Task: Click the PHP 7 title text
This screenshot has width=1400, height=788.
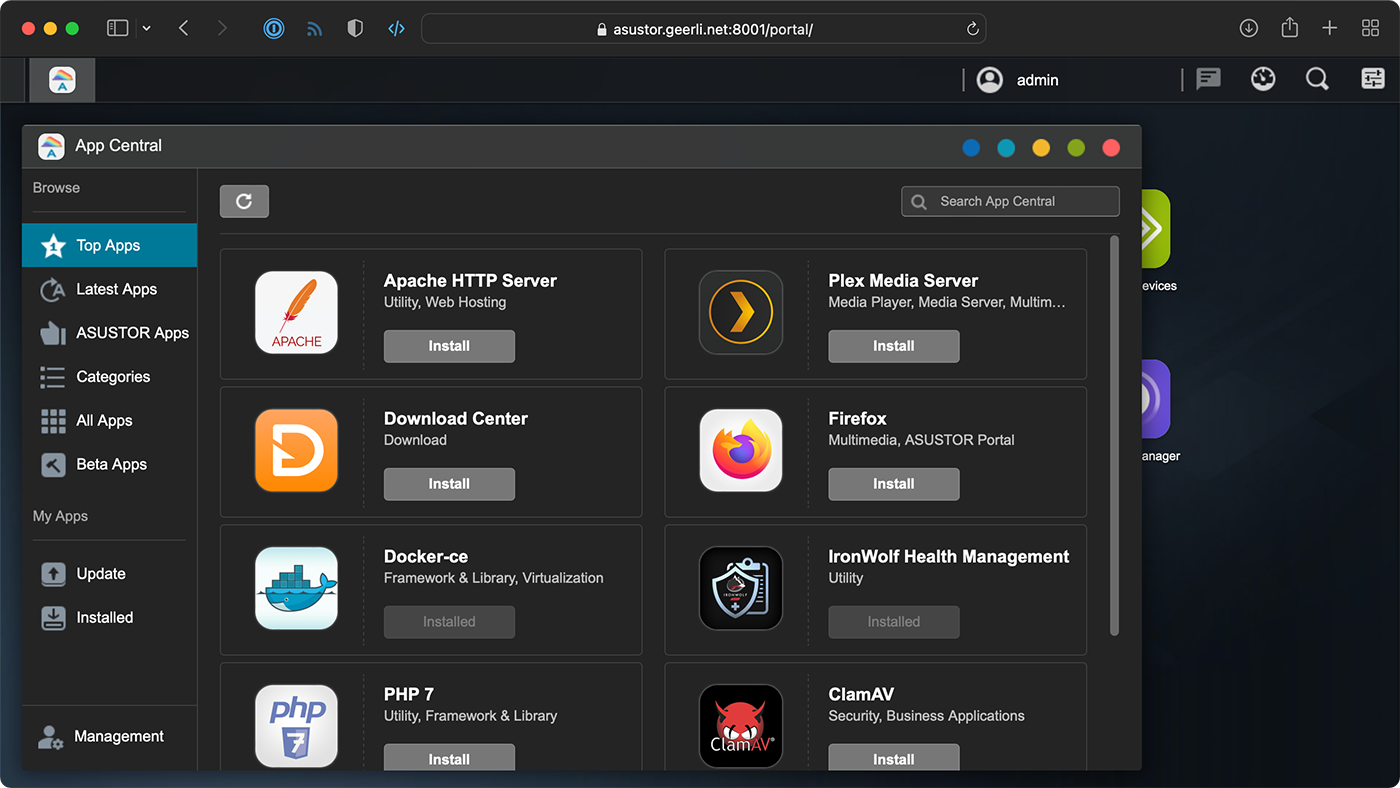Action: pyautogui.click(x=409, y=694)
